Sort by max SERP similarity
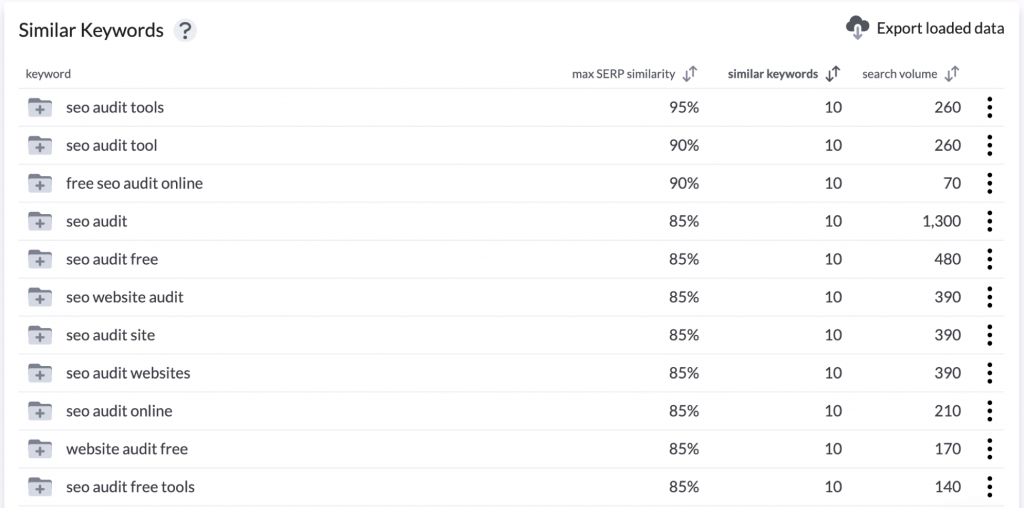The width and height of the screenshot is (1024, 508). pyautogui.click(x=690, y=74)
